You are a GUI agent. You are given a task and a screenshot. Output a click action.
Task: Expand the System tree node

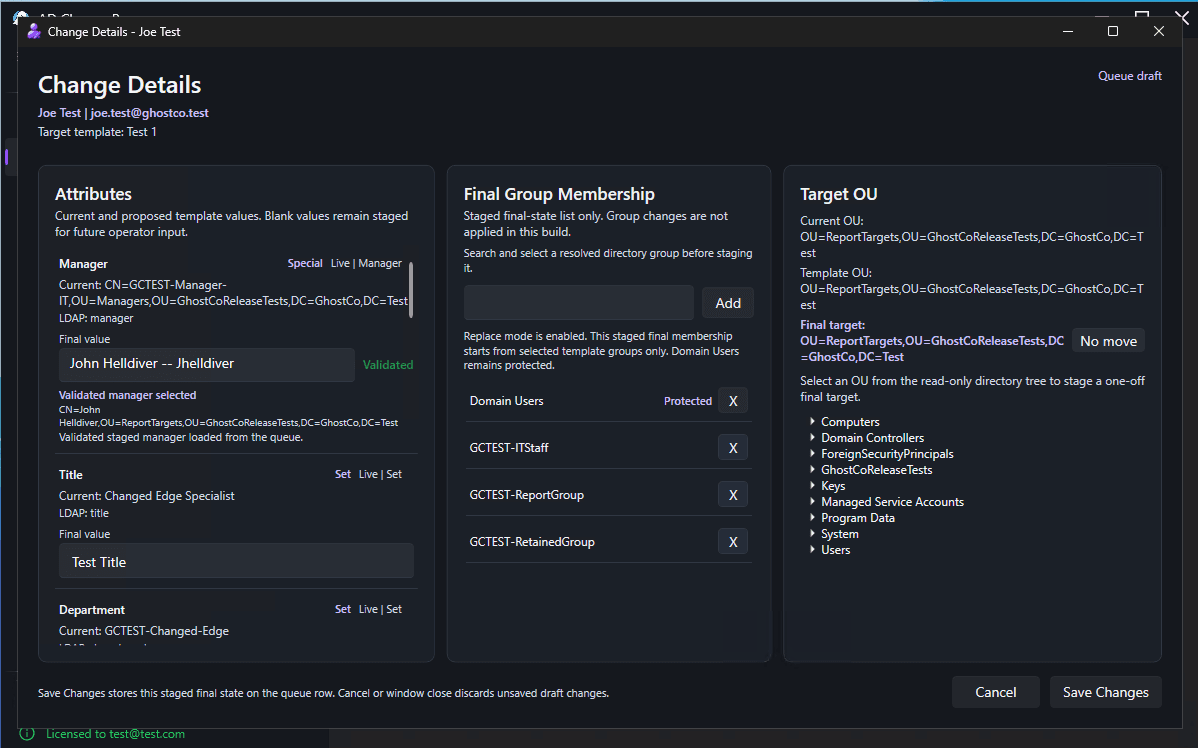click(812, 533)
